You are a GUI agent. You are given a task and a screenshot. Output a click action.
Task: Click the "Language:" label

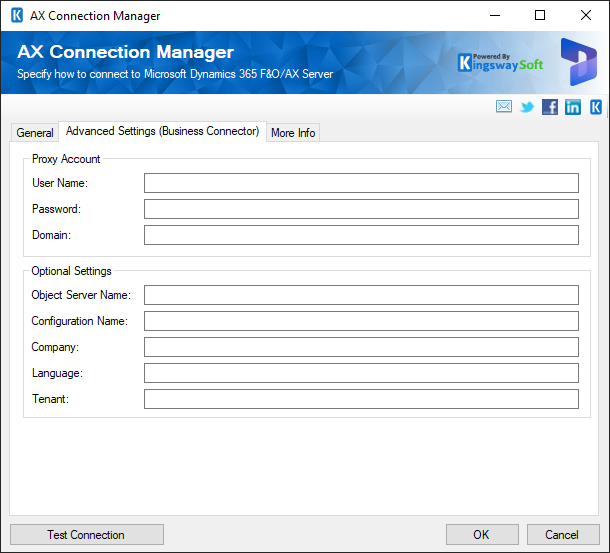click(57, 373)
